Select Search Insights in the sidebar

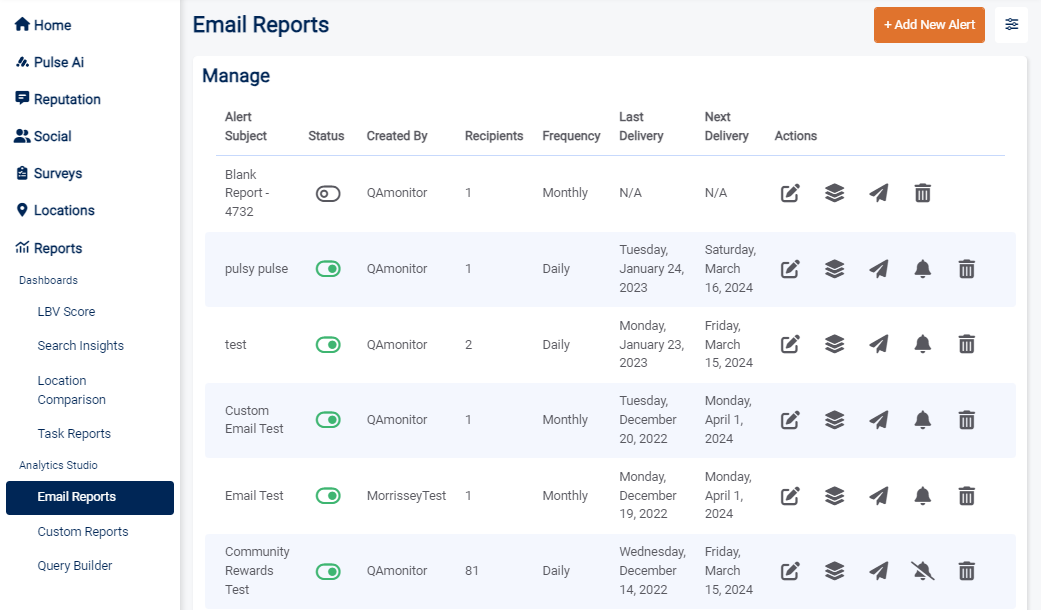tap(81, 345)
